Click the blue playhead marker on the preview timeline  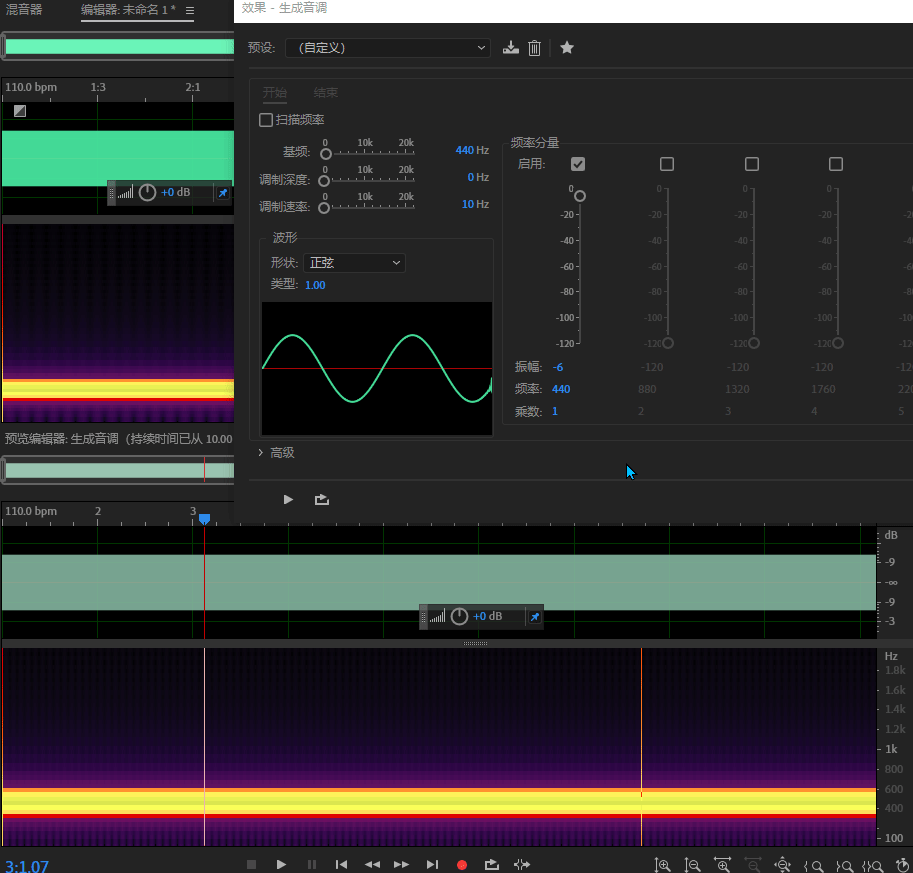click(x=204, y=518)
